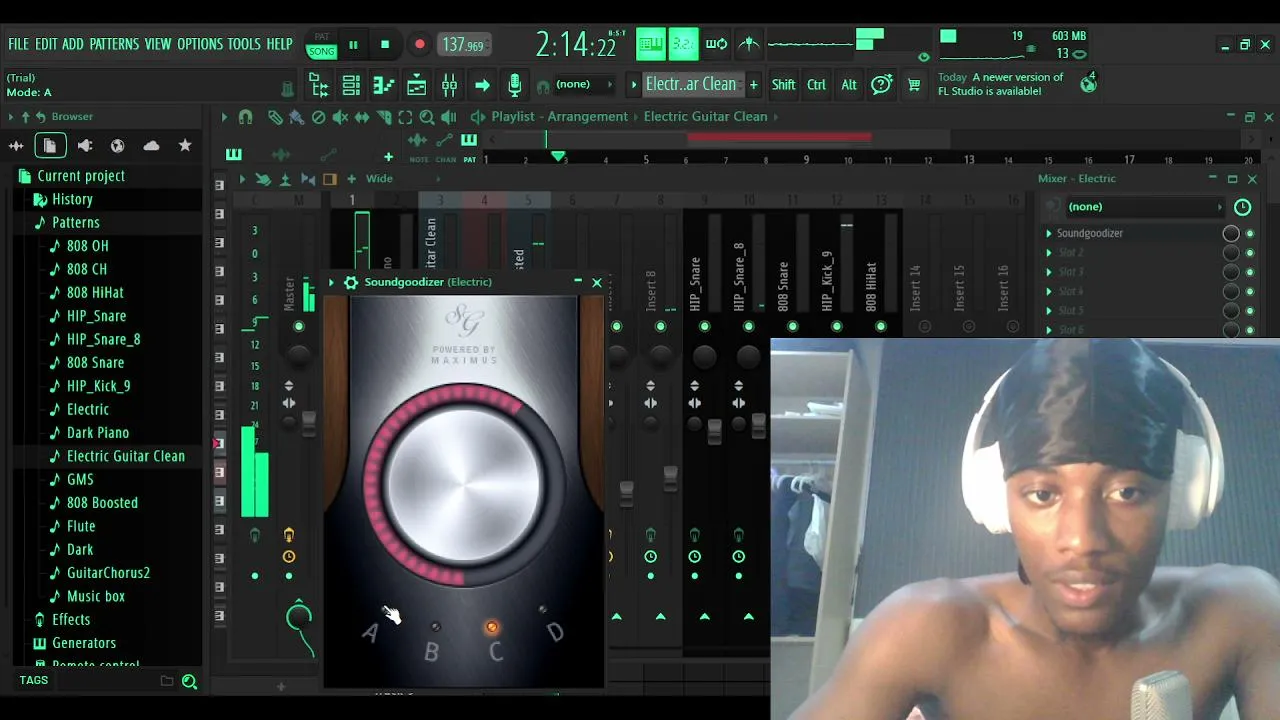Click the green arrow toolbar button
This screenshot has height=720, width=1280.
coord(482,86)
